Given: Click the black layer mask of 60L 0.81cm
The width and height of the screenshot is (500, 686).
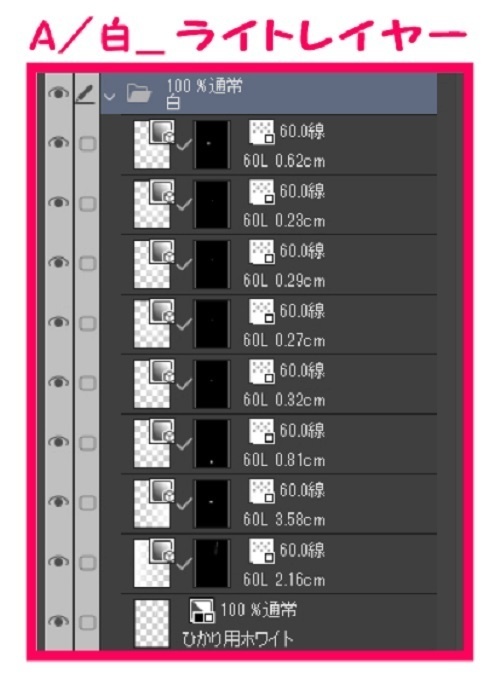Looking at the screenshot, I should [212, 444].
